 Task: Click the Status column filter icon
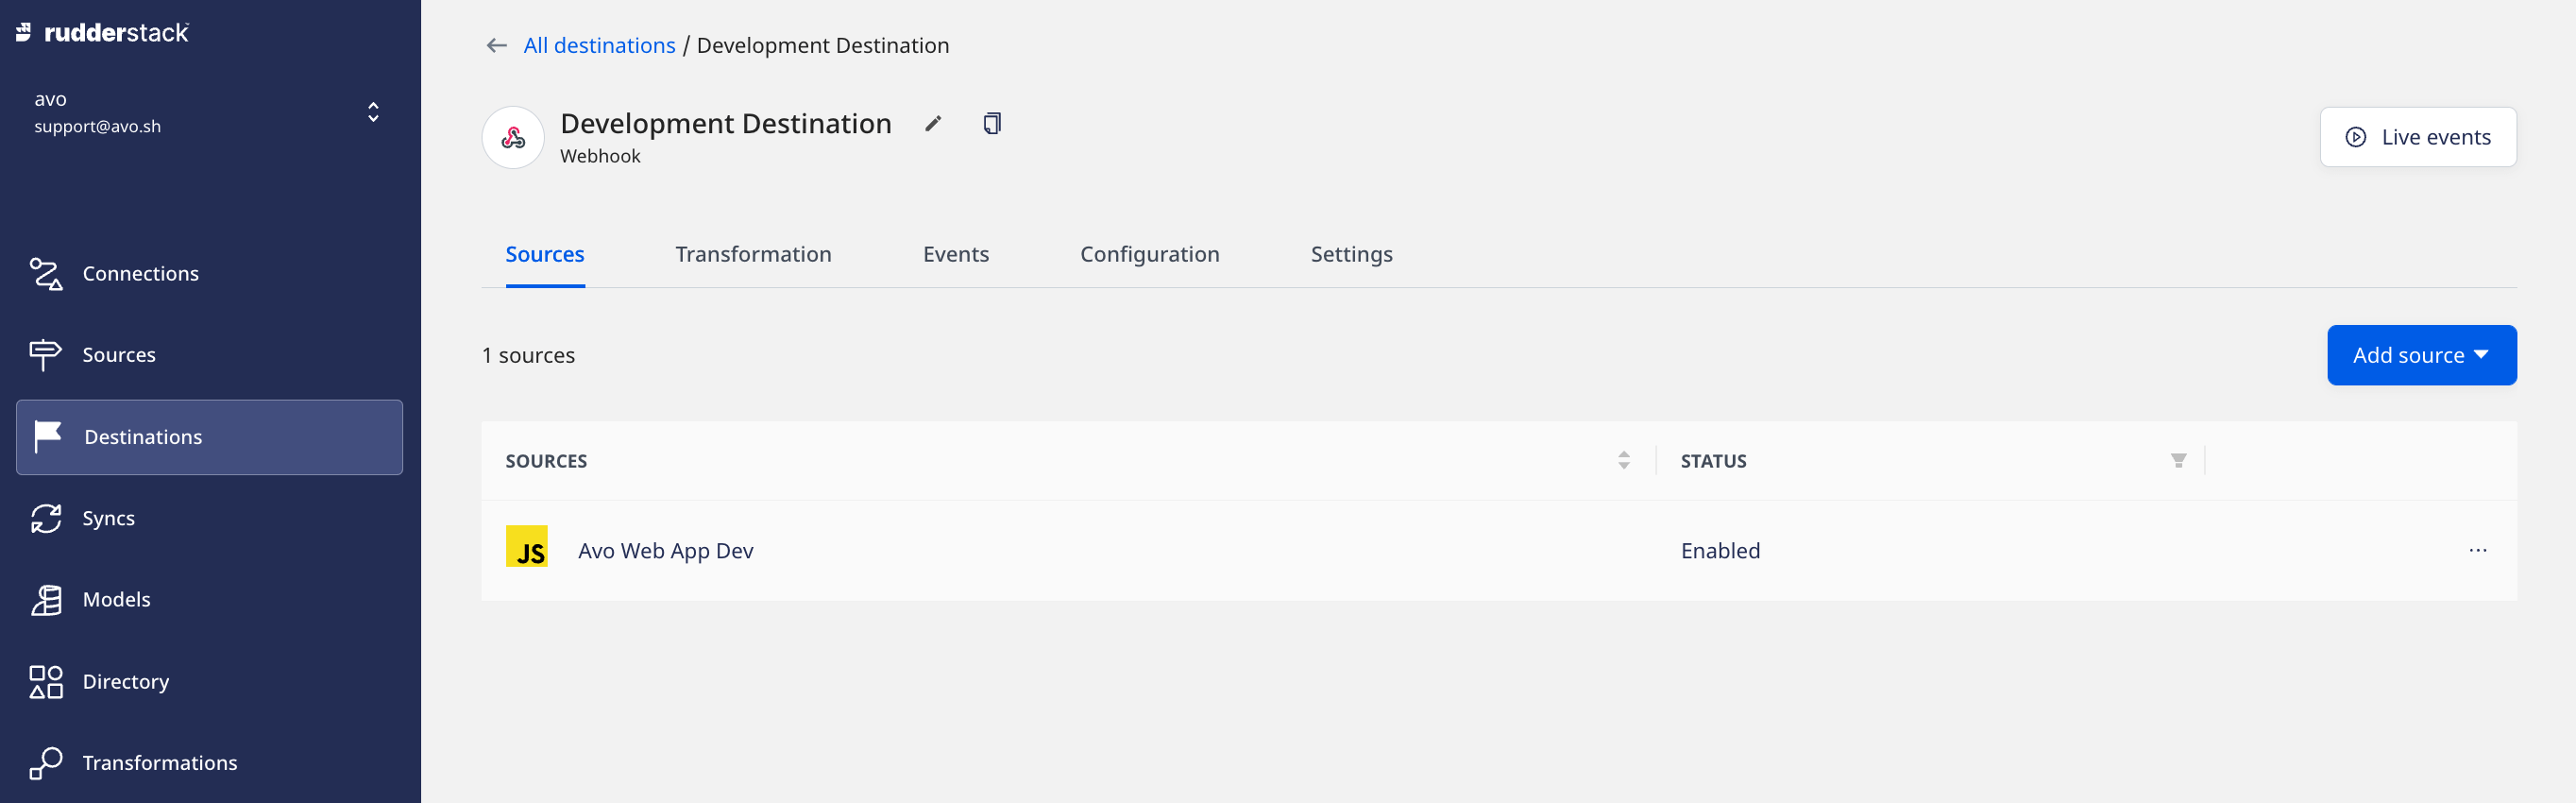(2178, 461)
